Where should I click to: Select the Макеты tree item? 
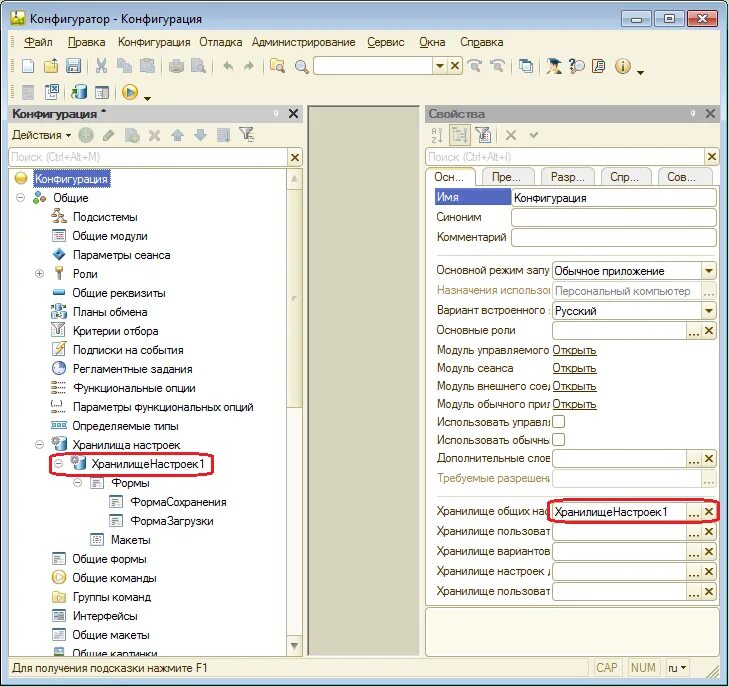[131, 540]
